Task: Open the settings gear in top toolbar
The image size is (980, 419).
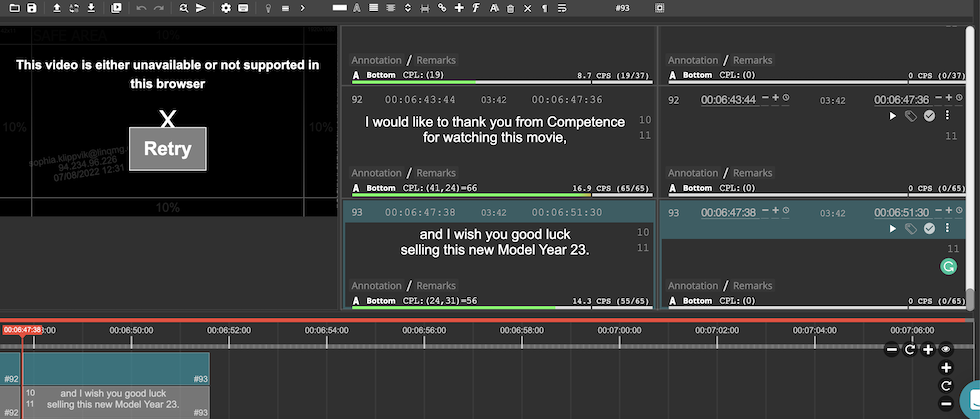Action: 226,8
